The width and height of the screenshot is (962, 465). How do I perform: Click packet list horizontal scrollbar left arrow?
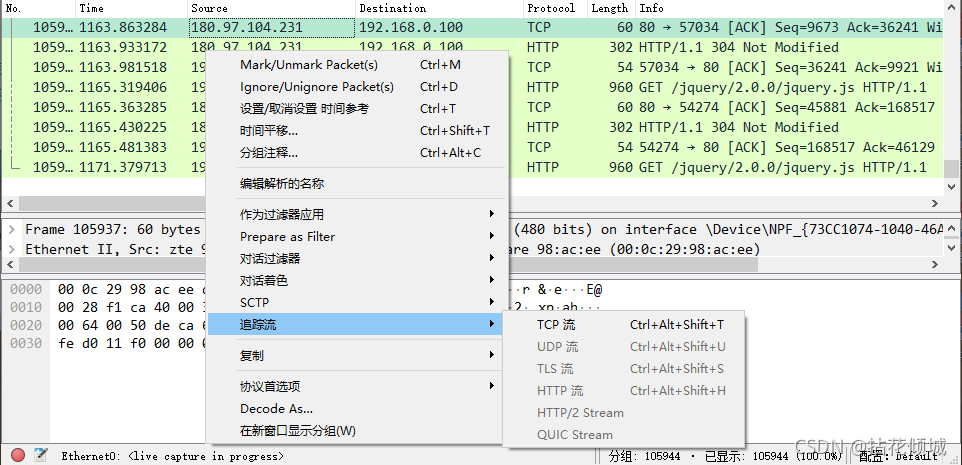pyautogui.click(x=9, y=203)
